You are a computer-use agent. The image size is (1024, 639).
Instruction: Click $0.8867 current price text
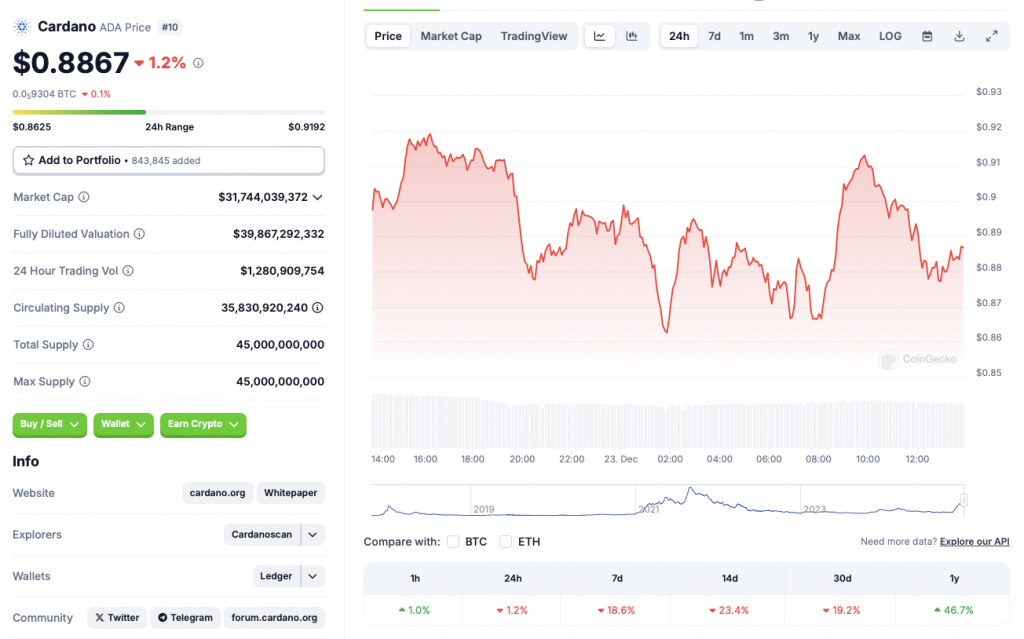coord(71,63)
